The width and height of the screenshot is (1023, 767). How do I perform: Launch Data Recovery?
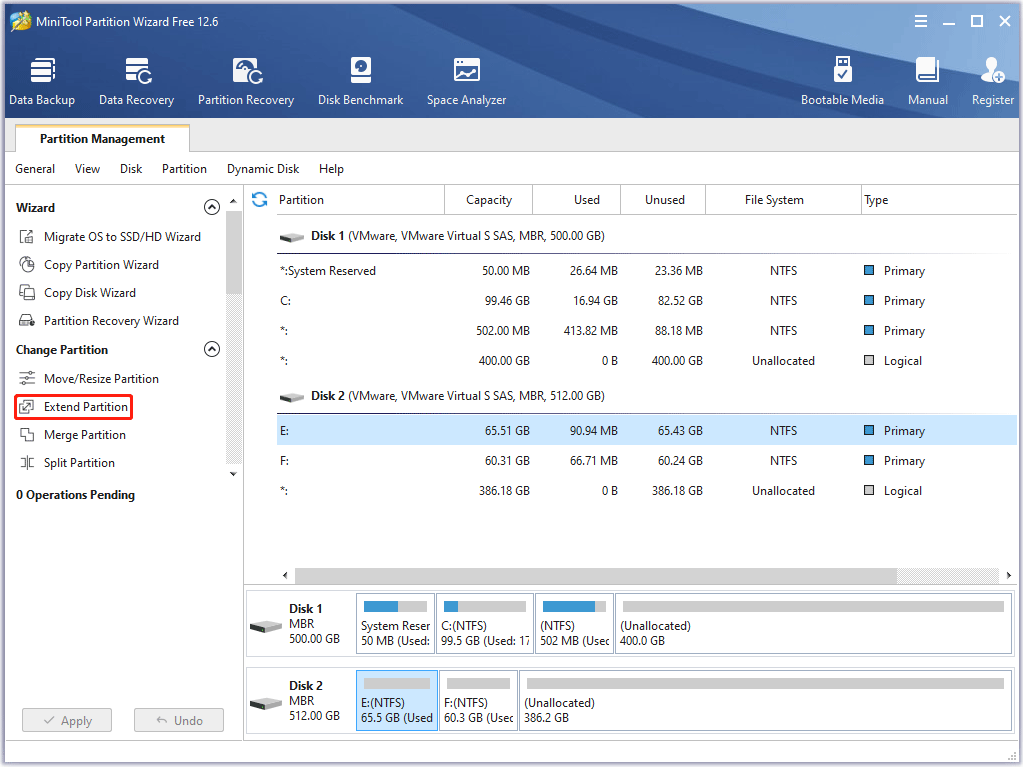(x=136, y=80)
